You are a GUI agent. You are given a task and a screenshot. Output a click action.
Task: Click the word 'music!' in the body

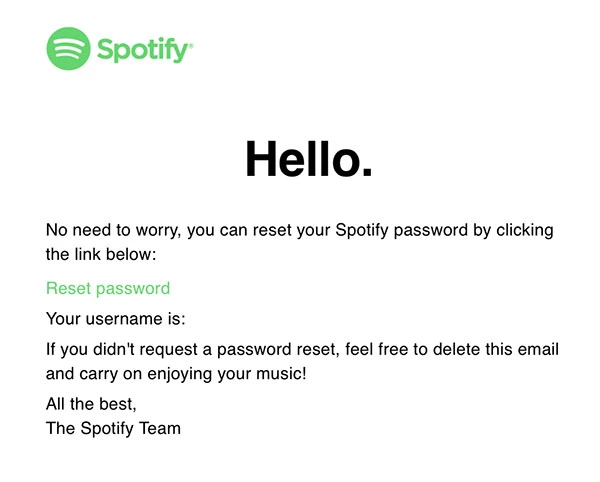tap(281, 374)
